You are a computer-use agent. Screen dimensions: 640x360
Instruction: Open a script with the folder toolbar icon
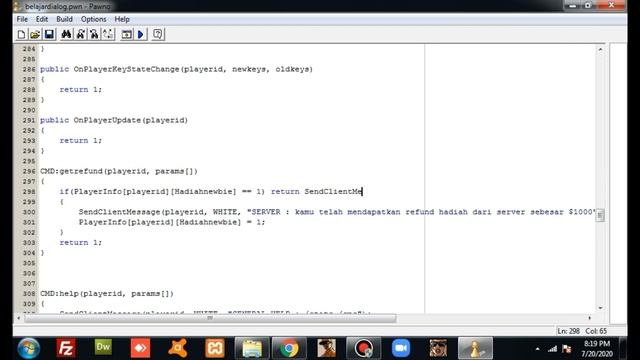(x=35, y=35)
